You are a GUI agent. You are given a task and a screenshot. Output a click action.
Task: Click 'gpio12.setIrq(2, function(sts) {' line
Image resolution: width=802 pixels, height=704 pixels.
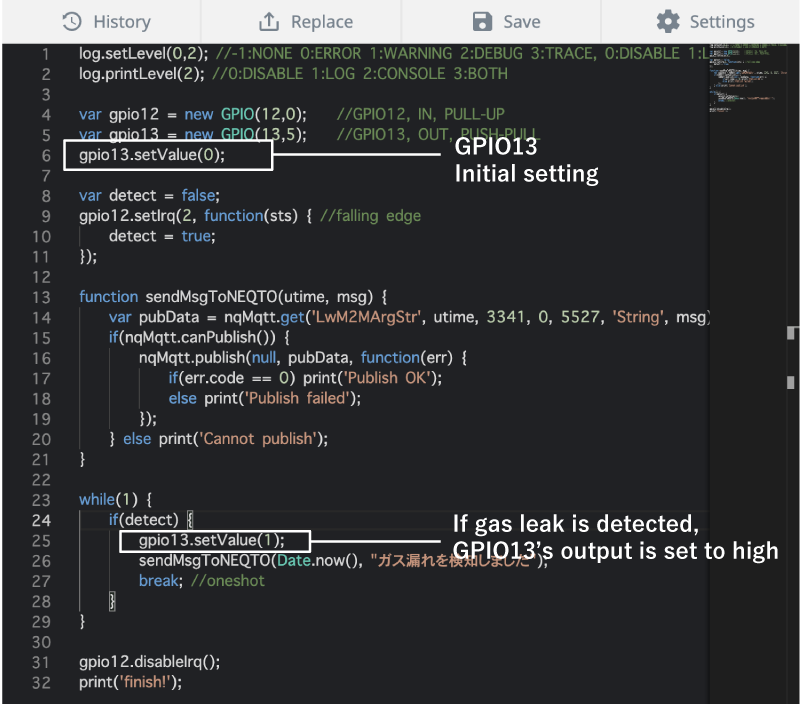[x=195, y=216]
